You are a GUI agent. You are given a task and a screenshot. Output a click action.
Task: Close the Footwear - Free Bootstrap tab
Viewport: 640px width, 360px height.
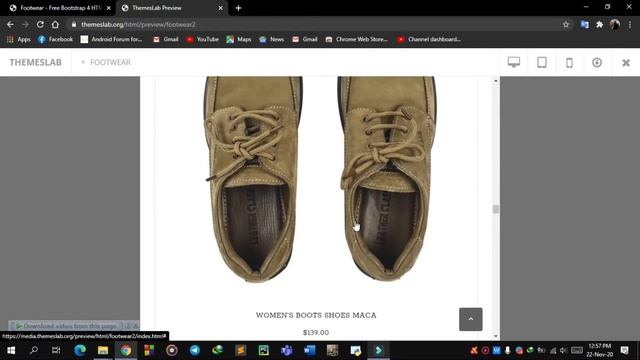(x=109, y=8)
